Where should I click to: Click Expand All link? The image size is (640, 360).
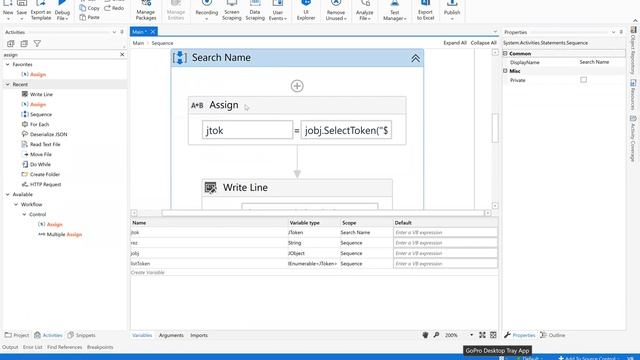tap(455, 43)
